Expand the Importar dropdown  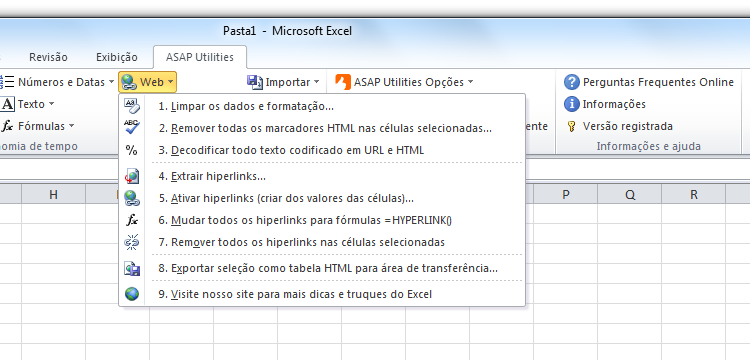click(316, 82)
